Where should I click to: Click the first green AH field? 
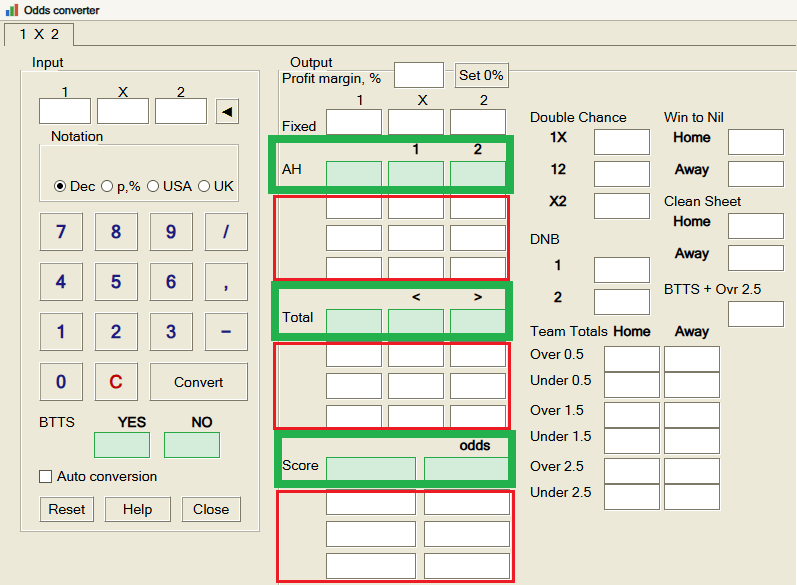tap(354, 174)
